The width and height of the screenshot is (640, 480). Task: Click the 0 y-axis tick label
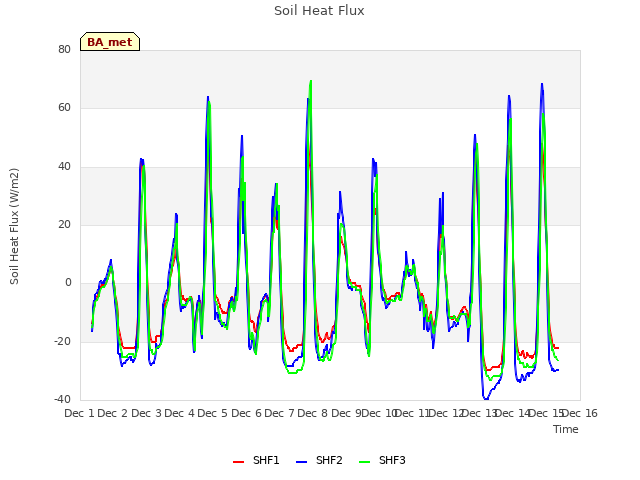(68, 282)
